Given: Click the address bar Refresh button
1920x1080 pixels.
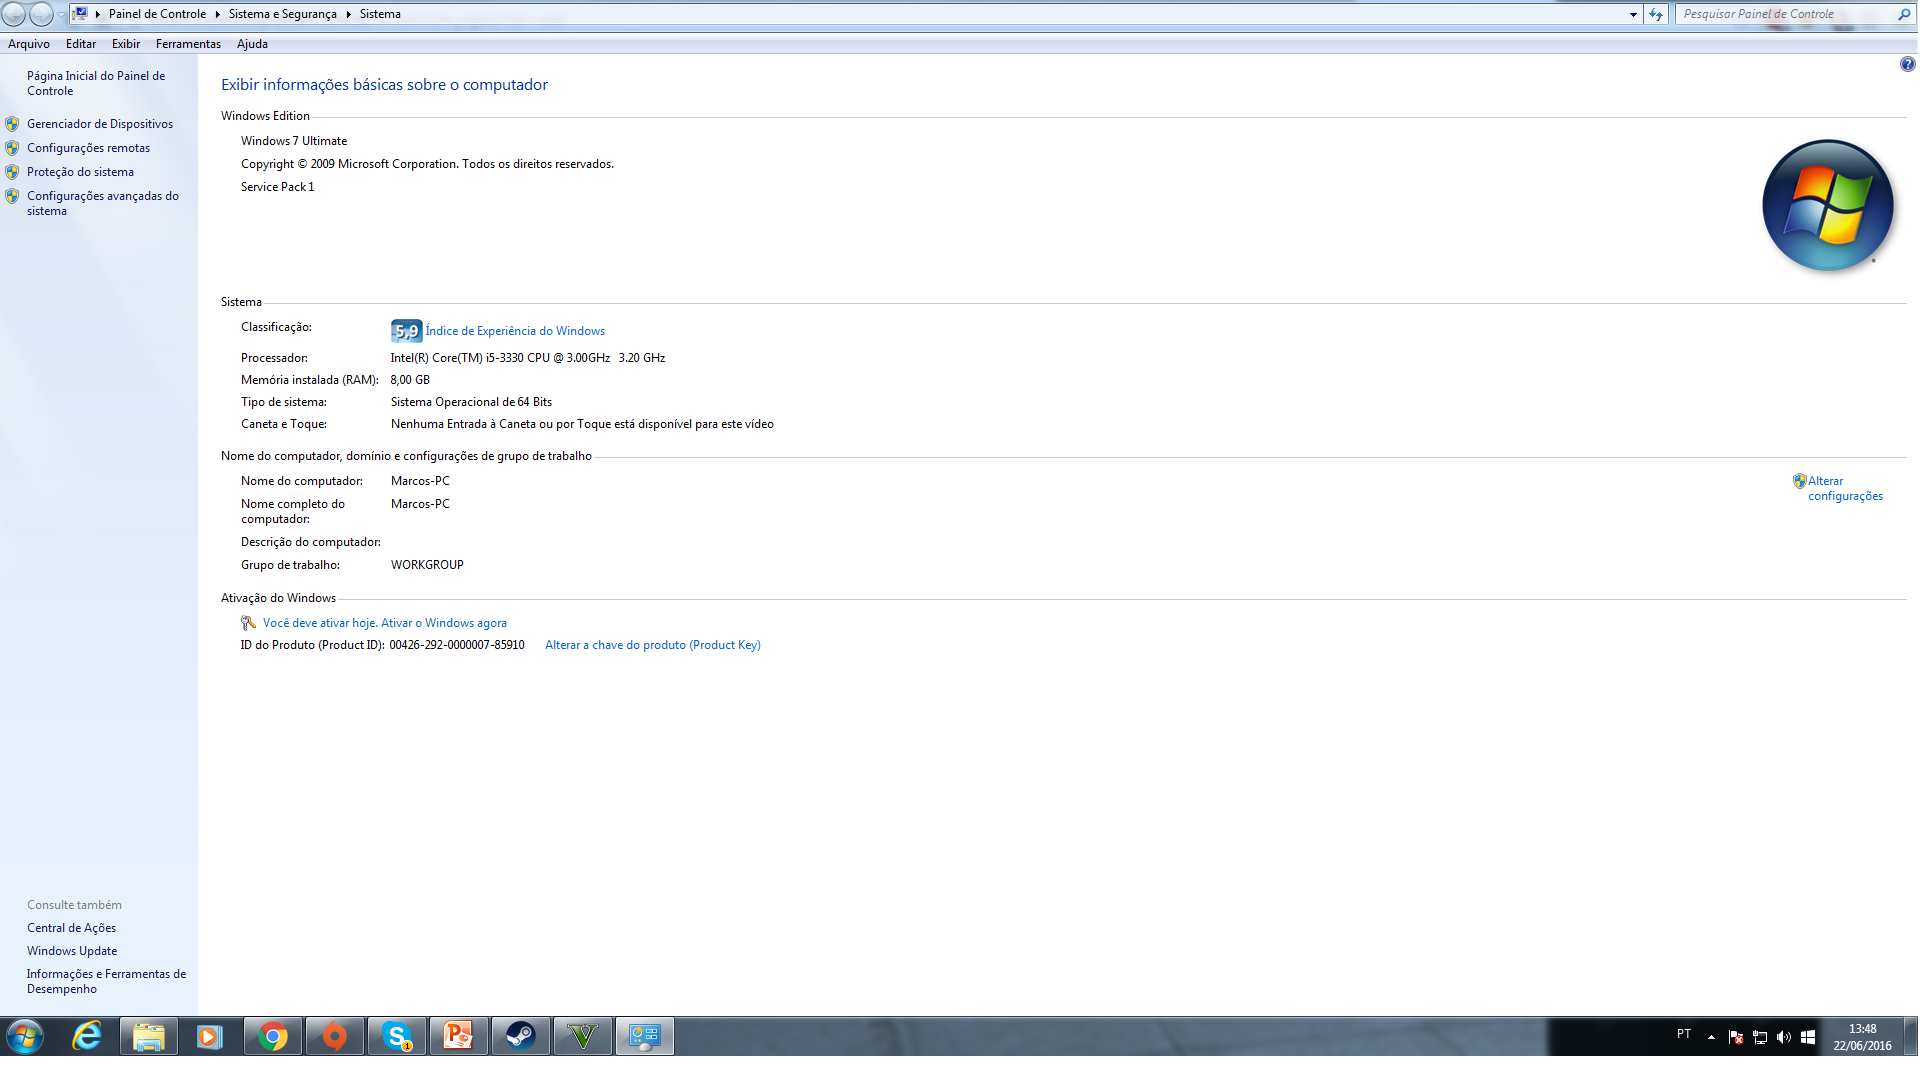Looking at the screenshot, I should coord(1656,14).
